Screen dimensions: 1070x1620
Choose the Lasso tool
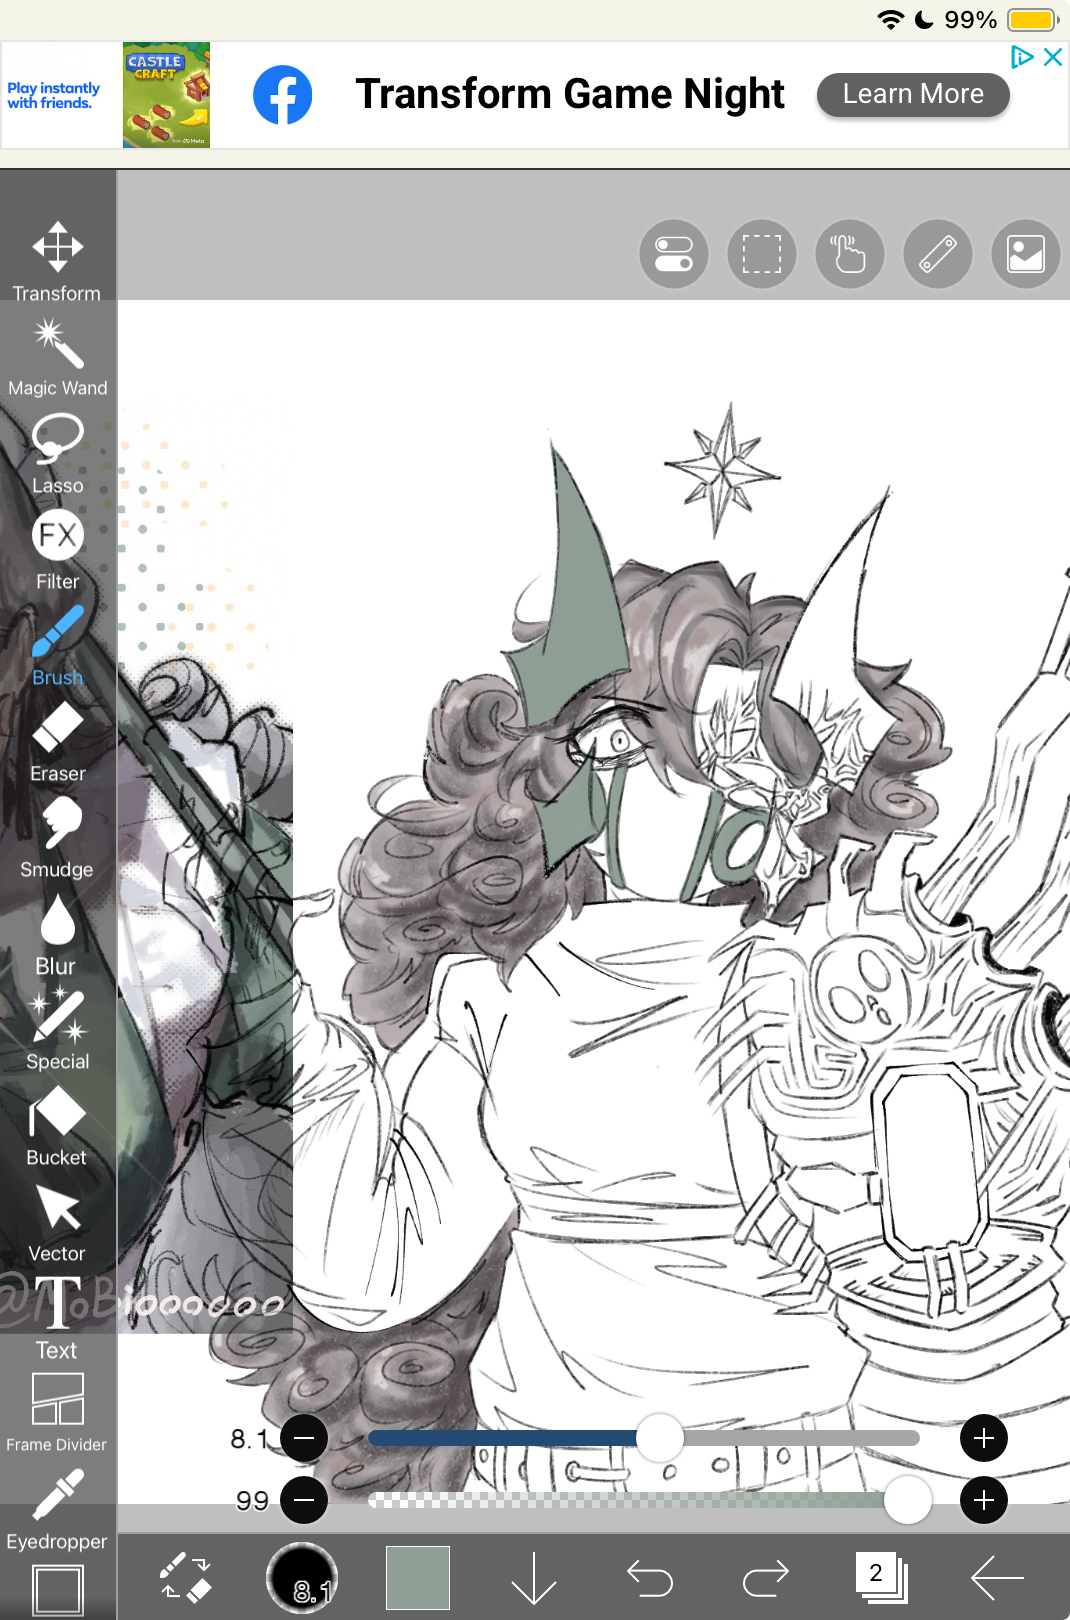57,453
